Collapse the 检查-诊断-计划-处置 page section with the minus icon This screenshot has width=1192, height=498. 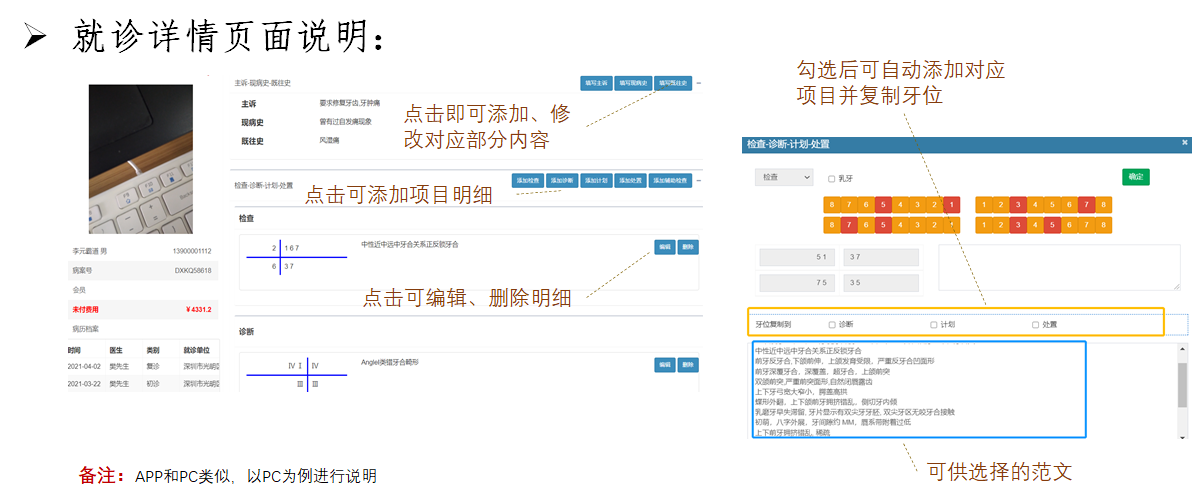(x=699, y=181)
